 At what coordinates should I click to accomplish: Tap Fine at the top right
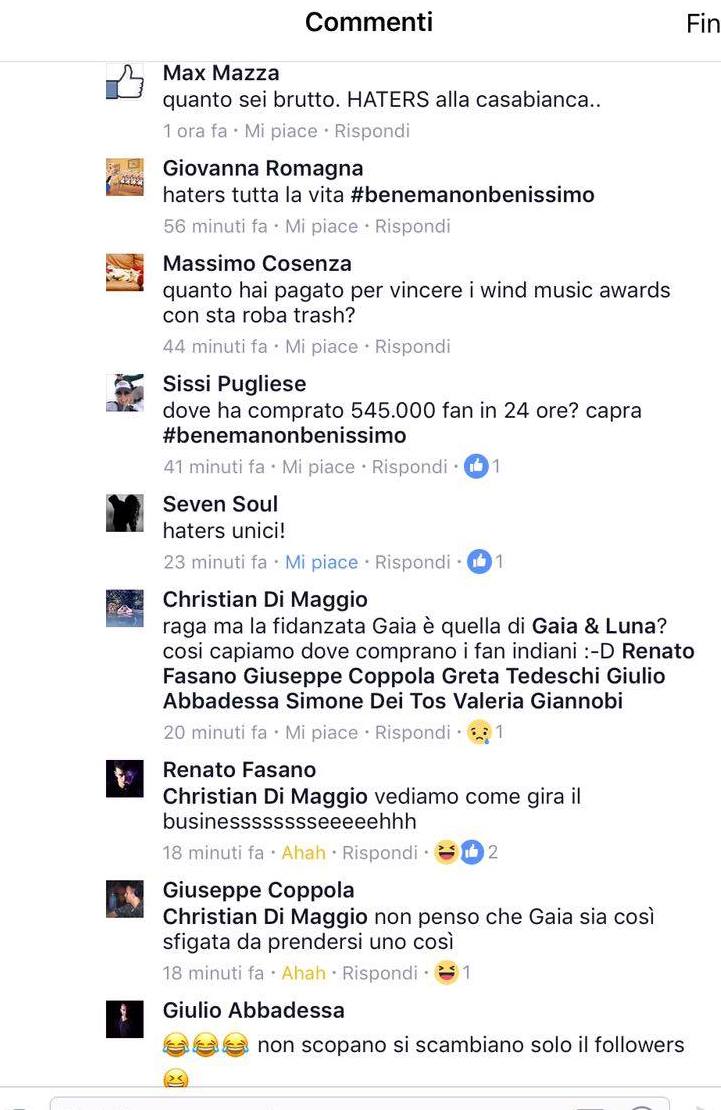coord(703,24)
